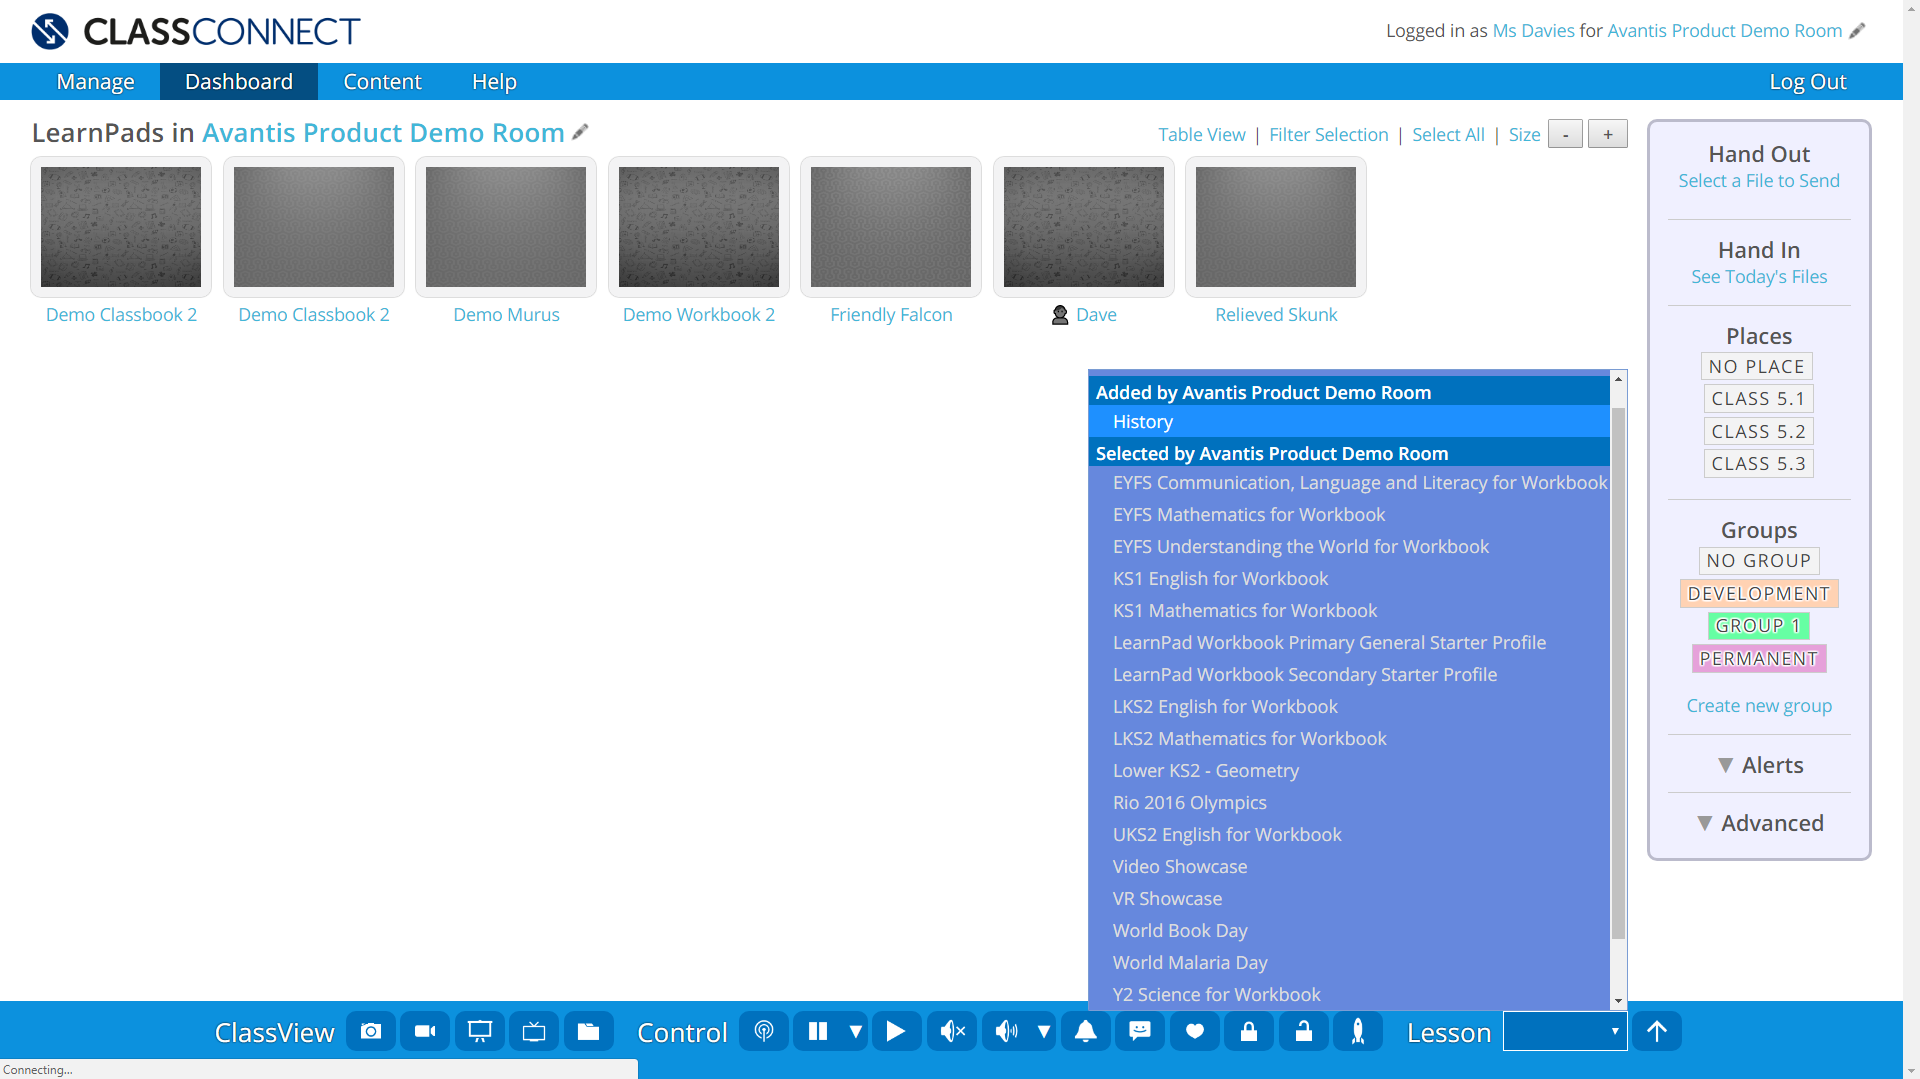Screen dimensions: 1920x1079
Task: Select the pink PERMANENT group tag
Action: [1759, 659]
